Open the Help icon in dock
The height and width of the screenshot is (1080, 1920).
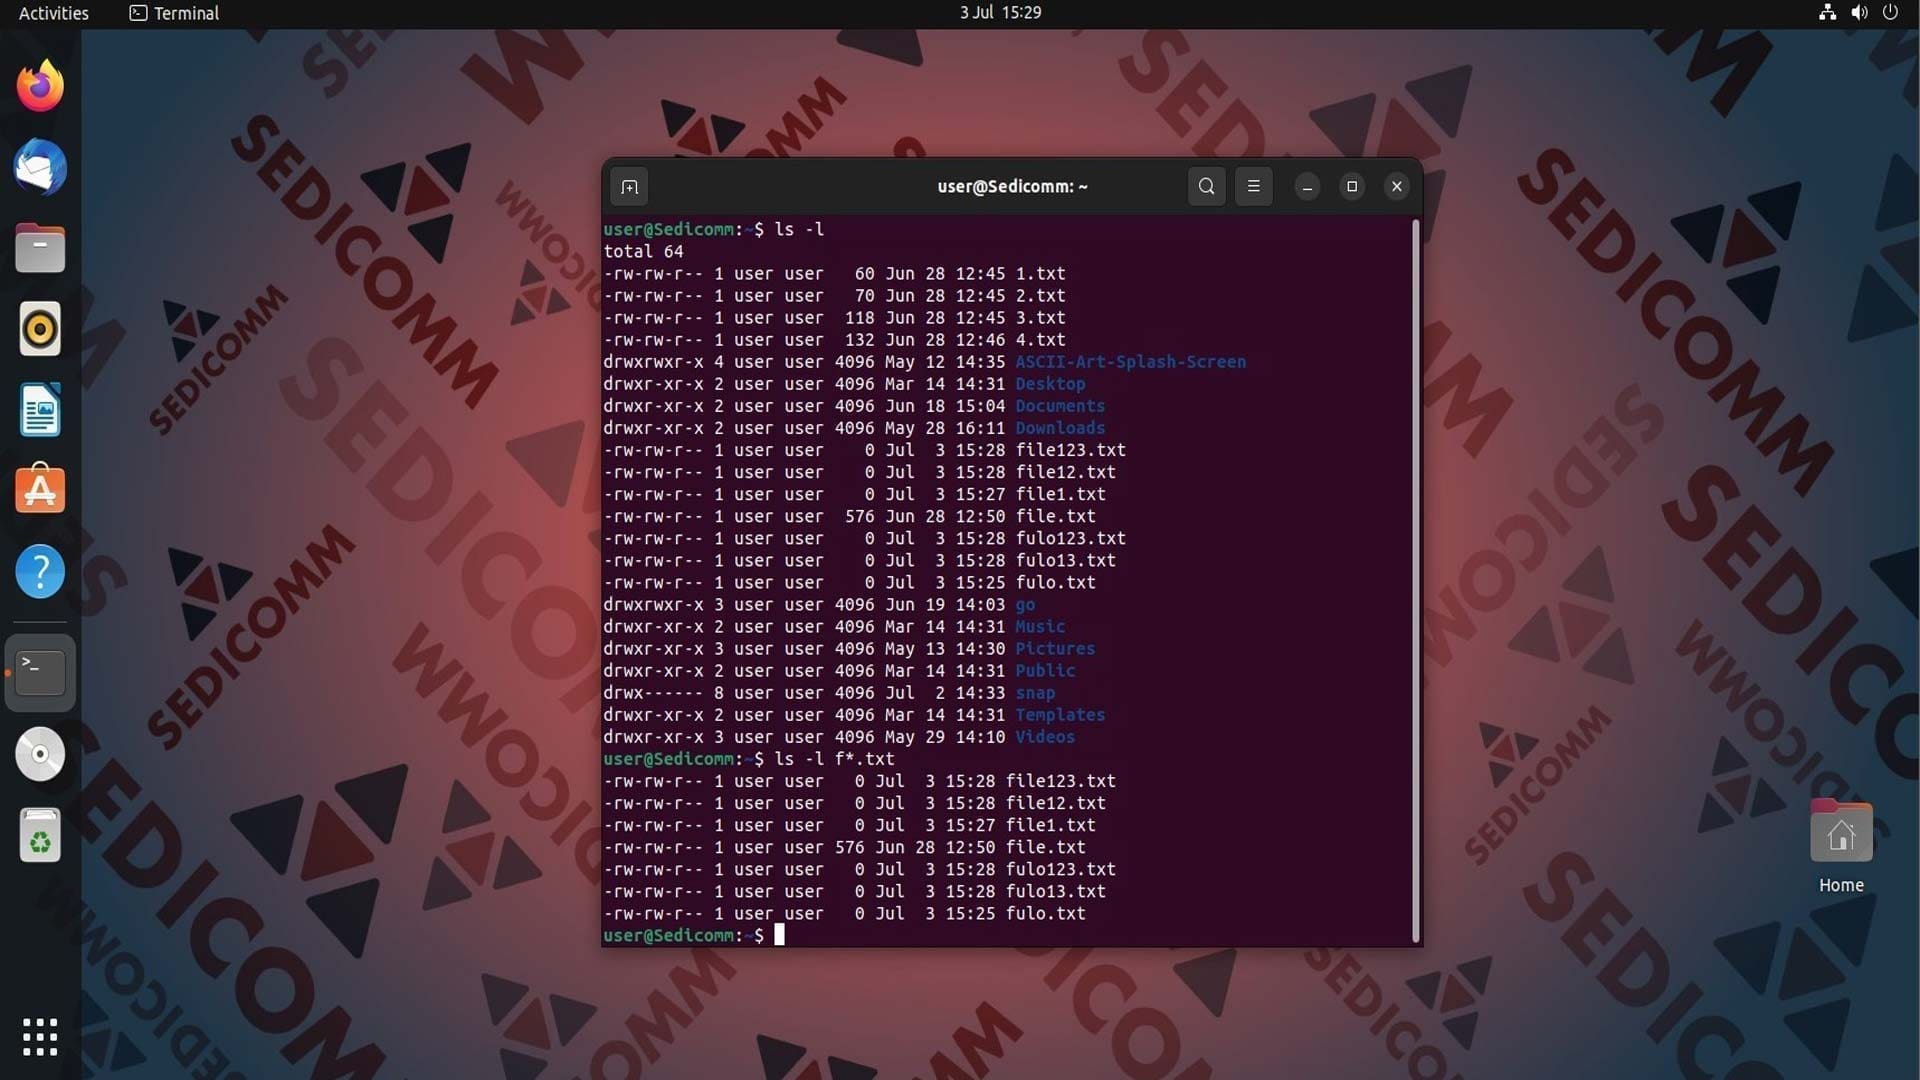[x=40, y=571]
